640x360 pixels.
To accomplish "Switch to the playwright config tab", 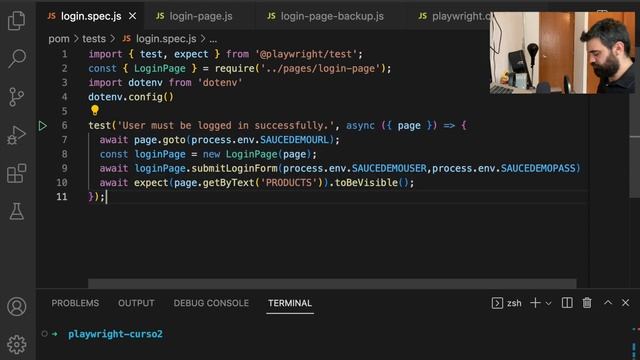I will pyautogui.click(x=454, y=16).
